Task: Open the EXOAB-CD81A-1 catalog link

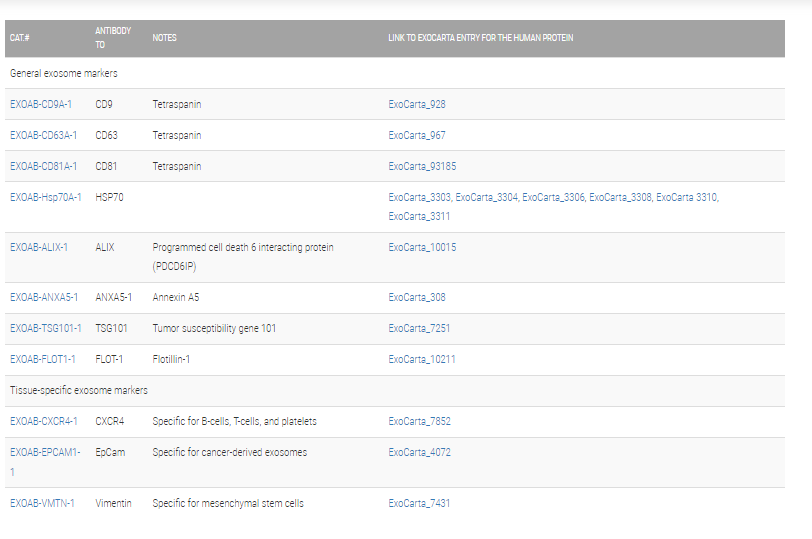Action: pyautogui.click(x=43, y=166)
